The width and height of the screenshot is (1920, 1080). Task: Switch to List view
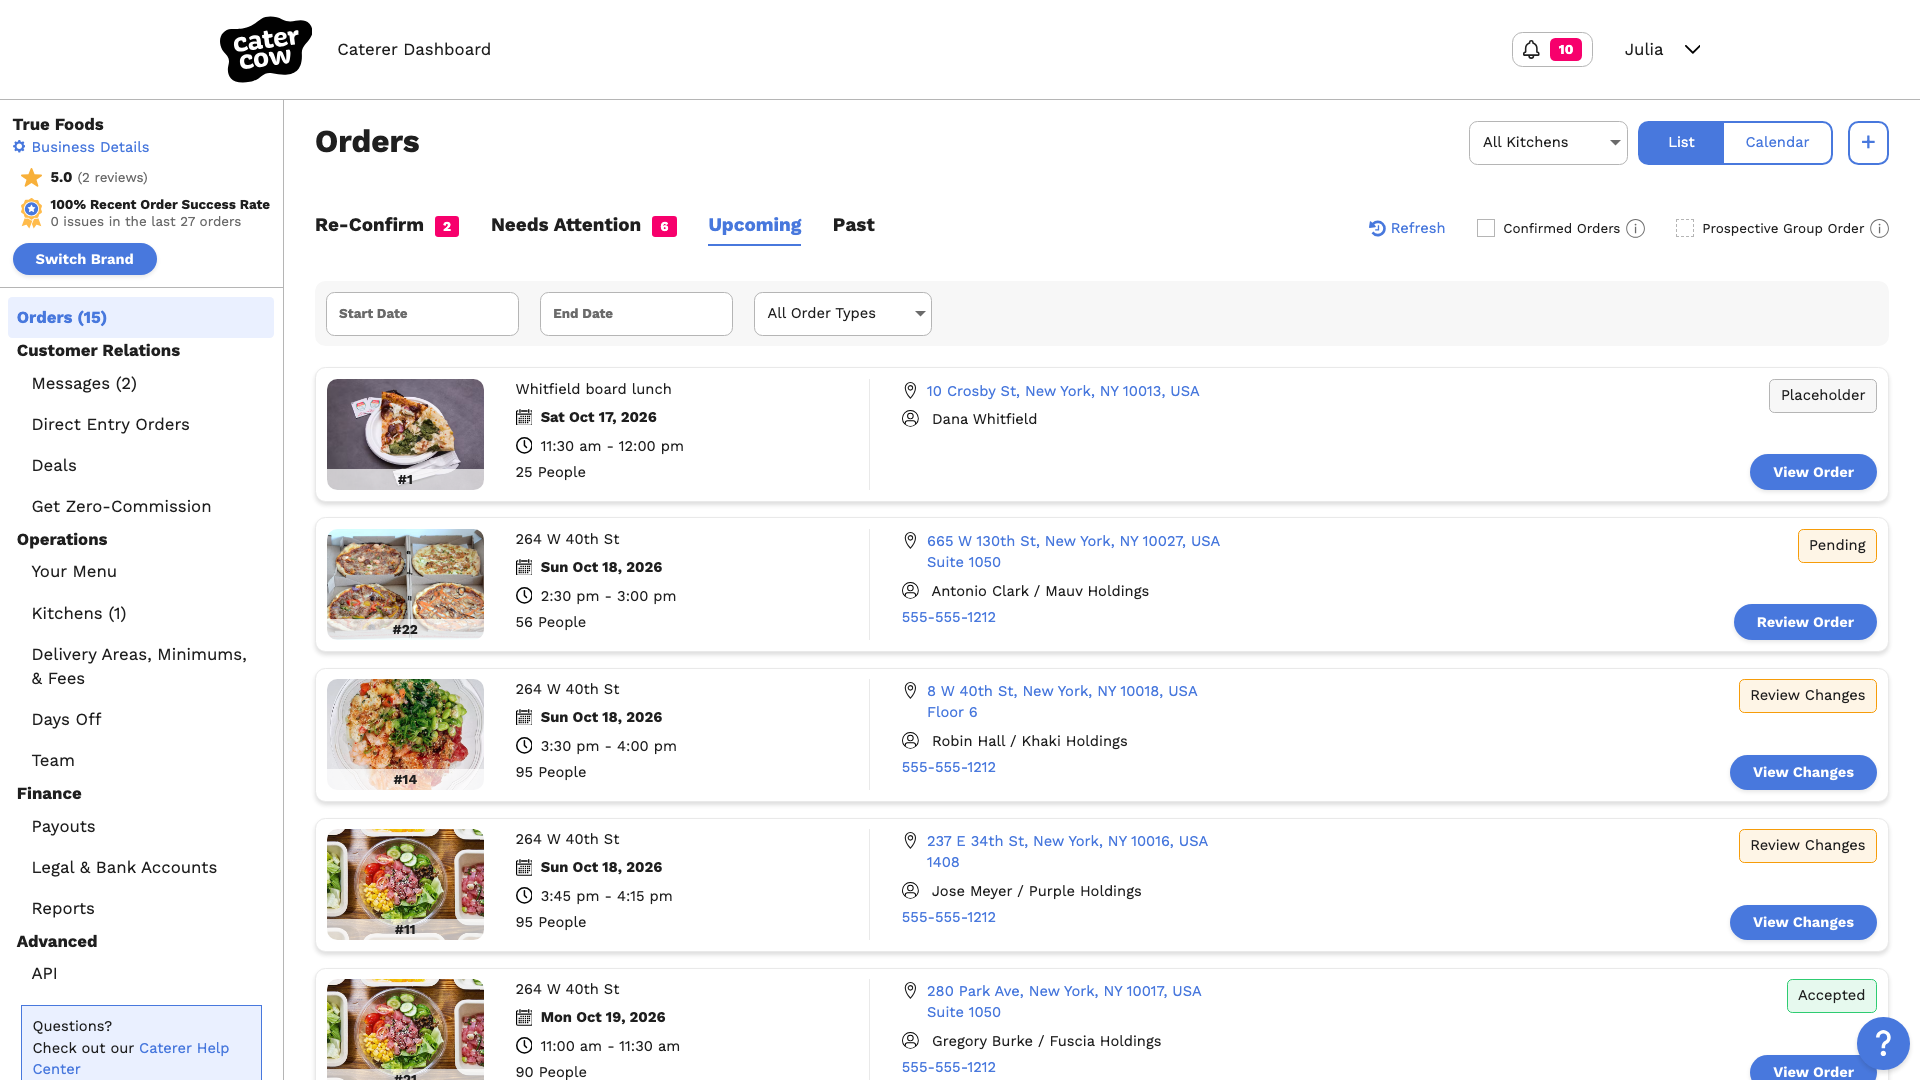1681,142
